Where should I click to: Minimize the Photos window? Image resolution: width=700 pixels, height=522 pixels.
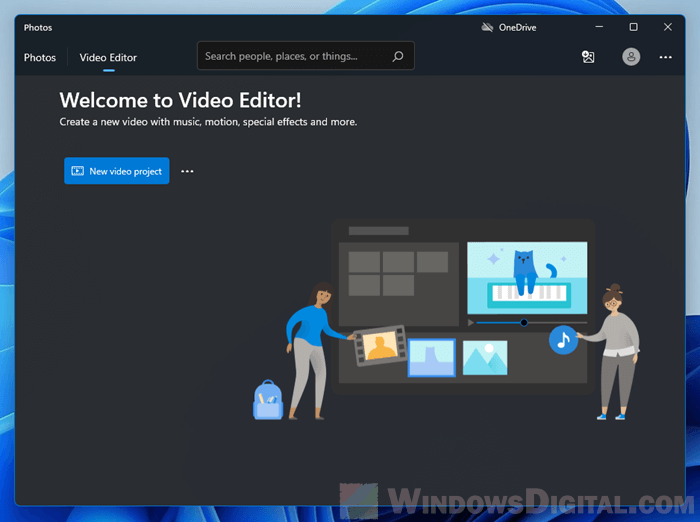(x=599, y=27)
